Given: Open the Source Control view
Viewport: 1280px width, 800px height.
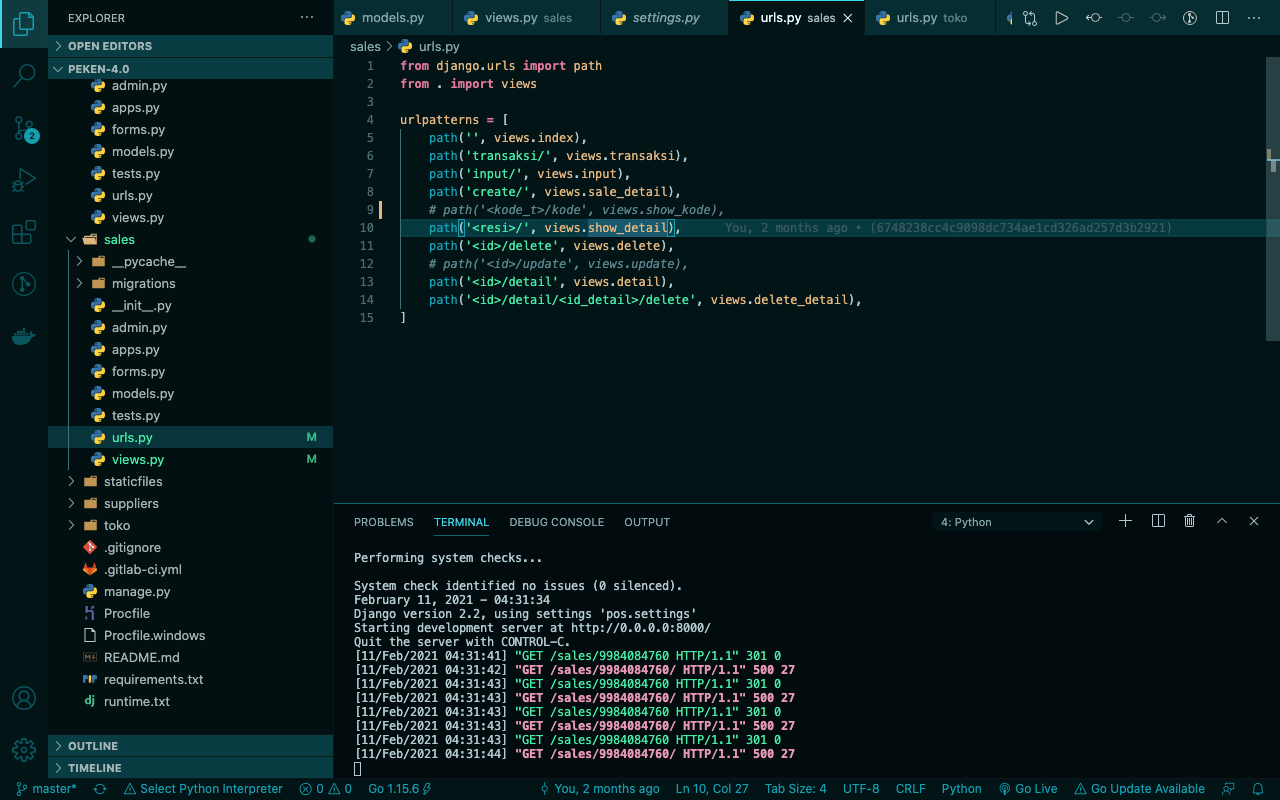Looking at the screenshot, I should click(x=24, y=128).
